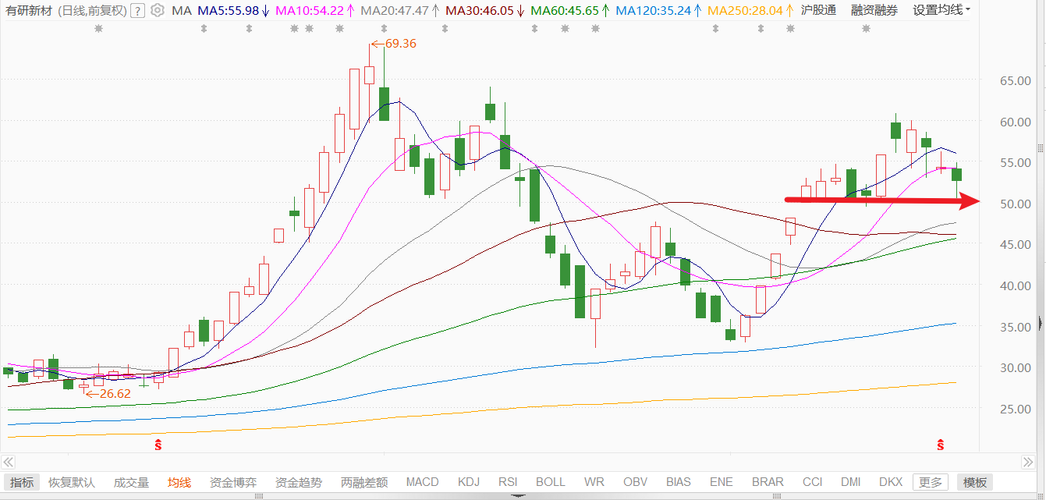Select 恢复默认 in the indicator bar
1046x500 pixels.
(72, 482)
